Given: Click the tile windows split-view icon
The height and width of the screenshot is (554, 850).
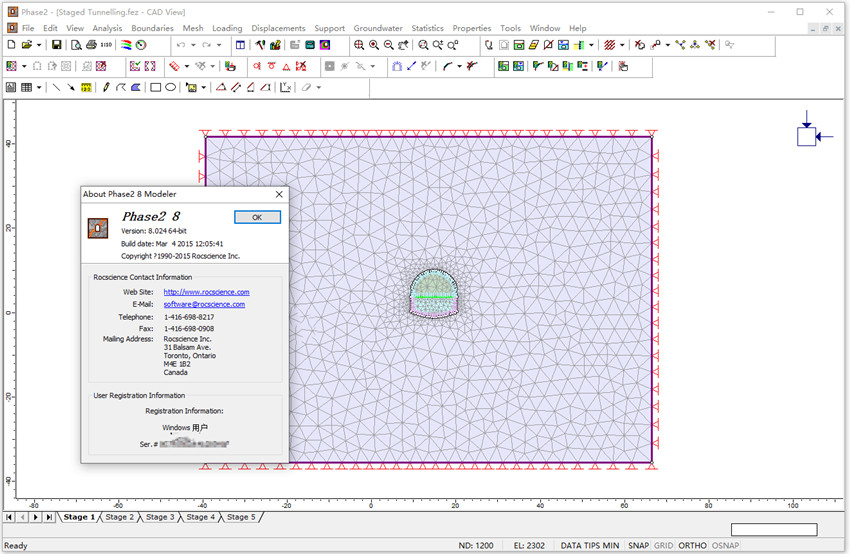Looking at the screenshot, I should [240, 45].
